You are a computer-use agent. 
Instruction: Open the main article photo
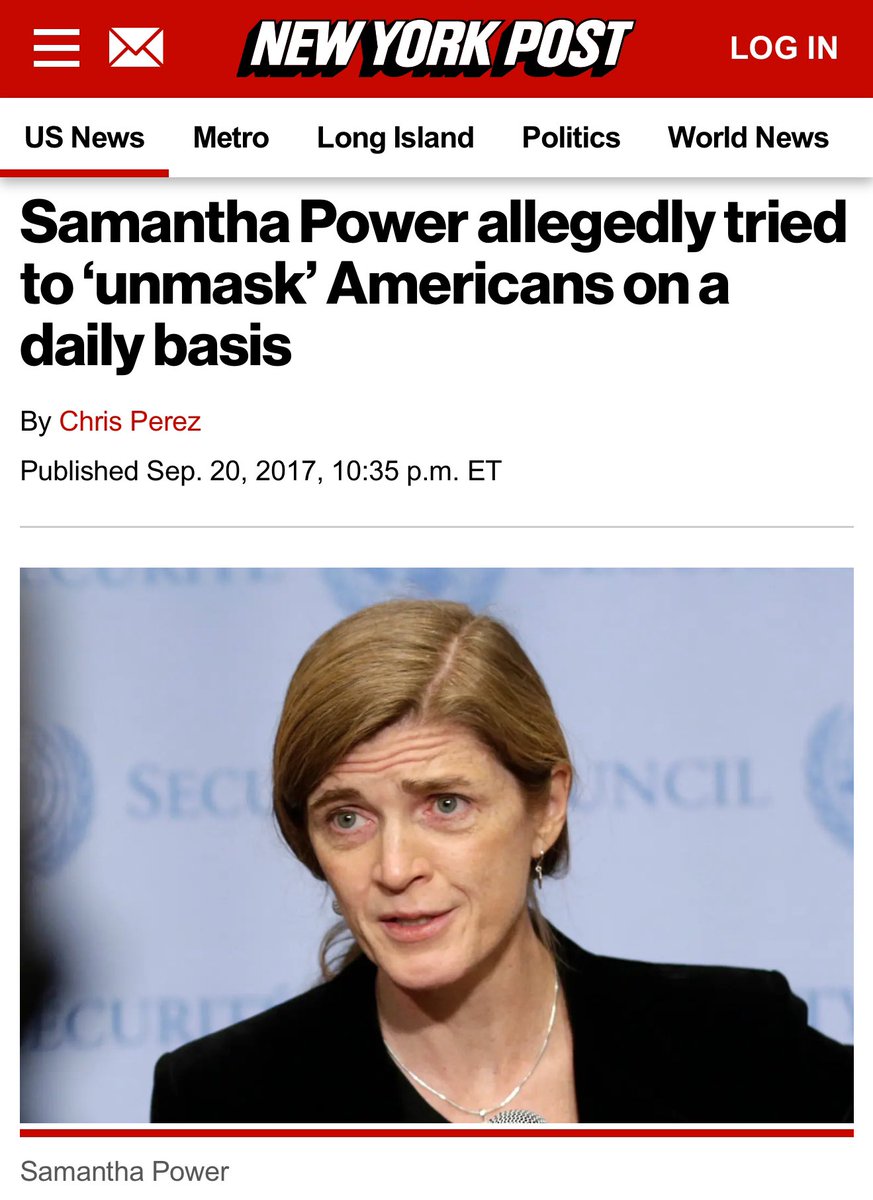(x=437, y=845)
